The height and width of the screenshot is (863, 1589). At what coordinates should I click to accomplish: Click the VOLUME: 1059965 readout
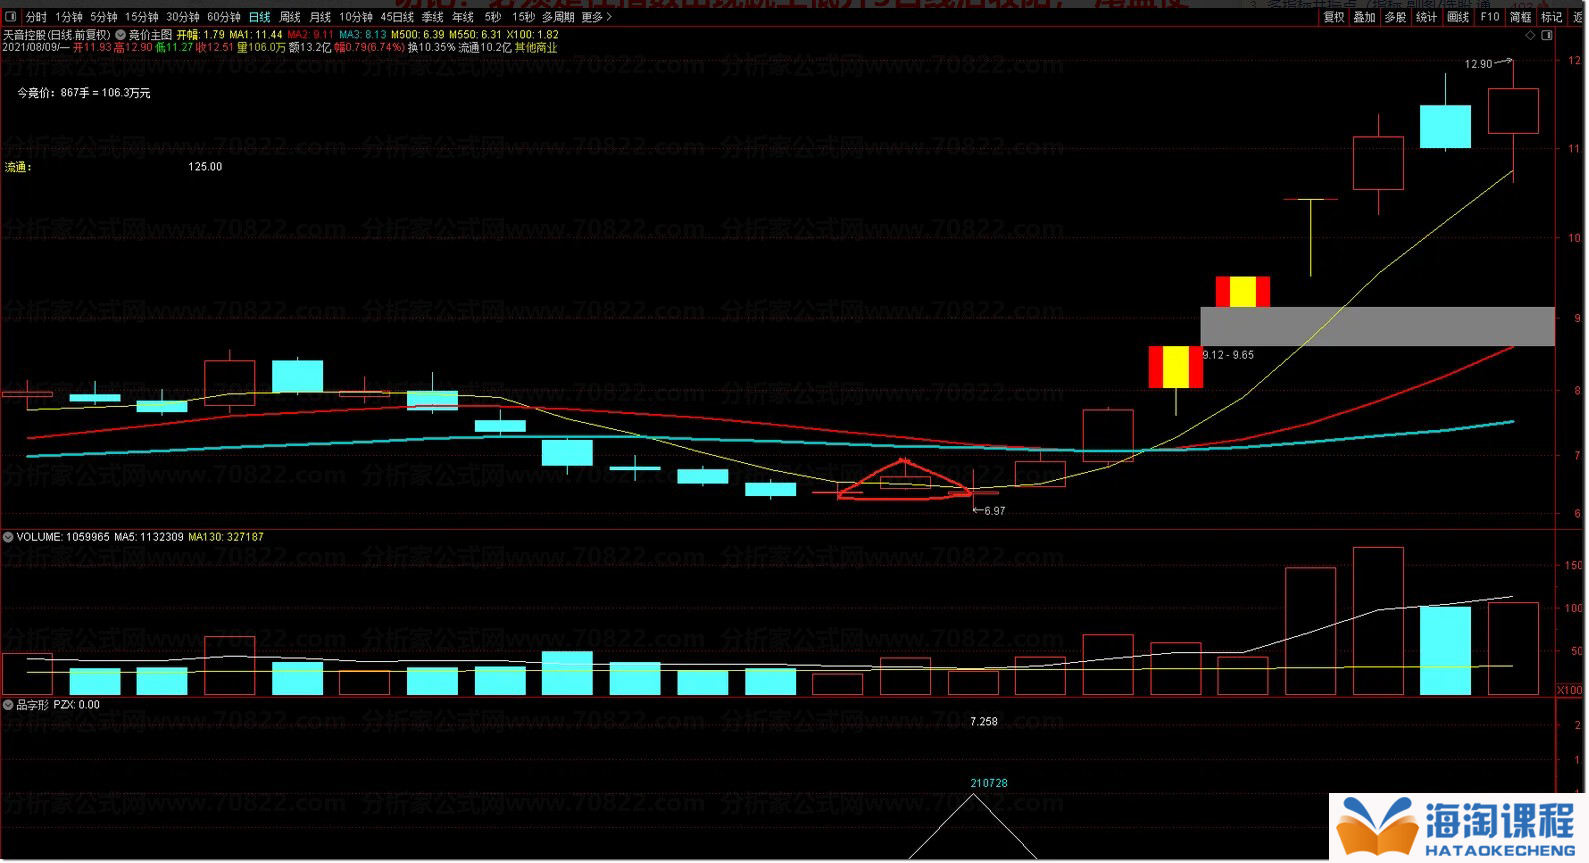point(63,537)
